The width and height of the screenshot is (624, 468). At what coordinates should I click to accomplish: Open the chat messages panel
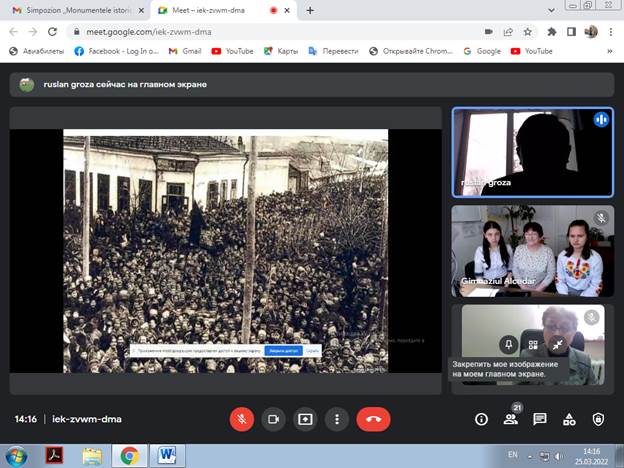click(x=540, y=419)
